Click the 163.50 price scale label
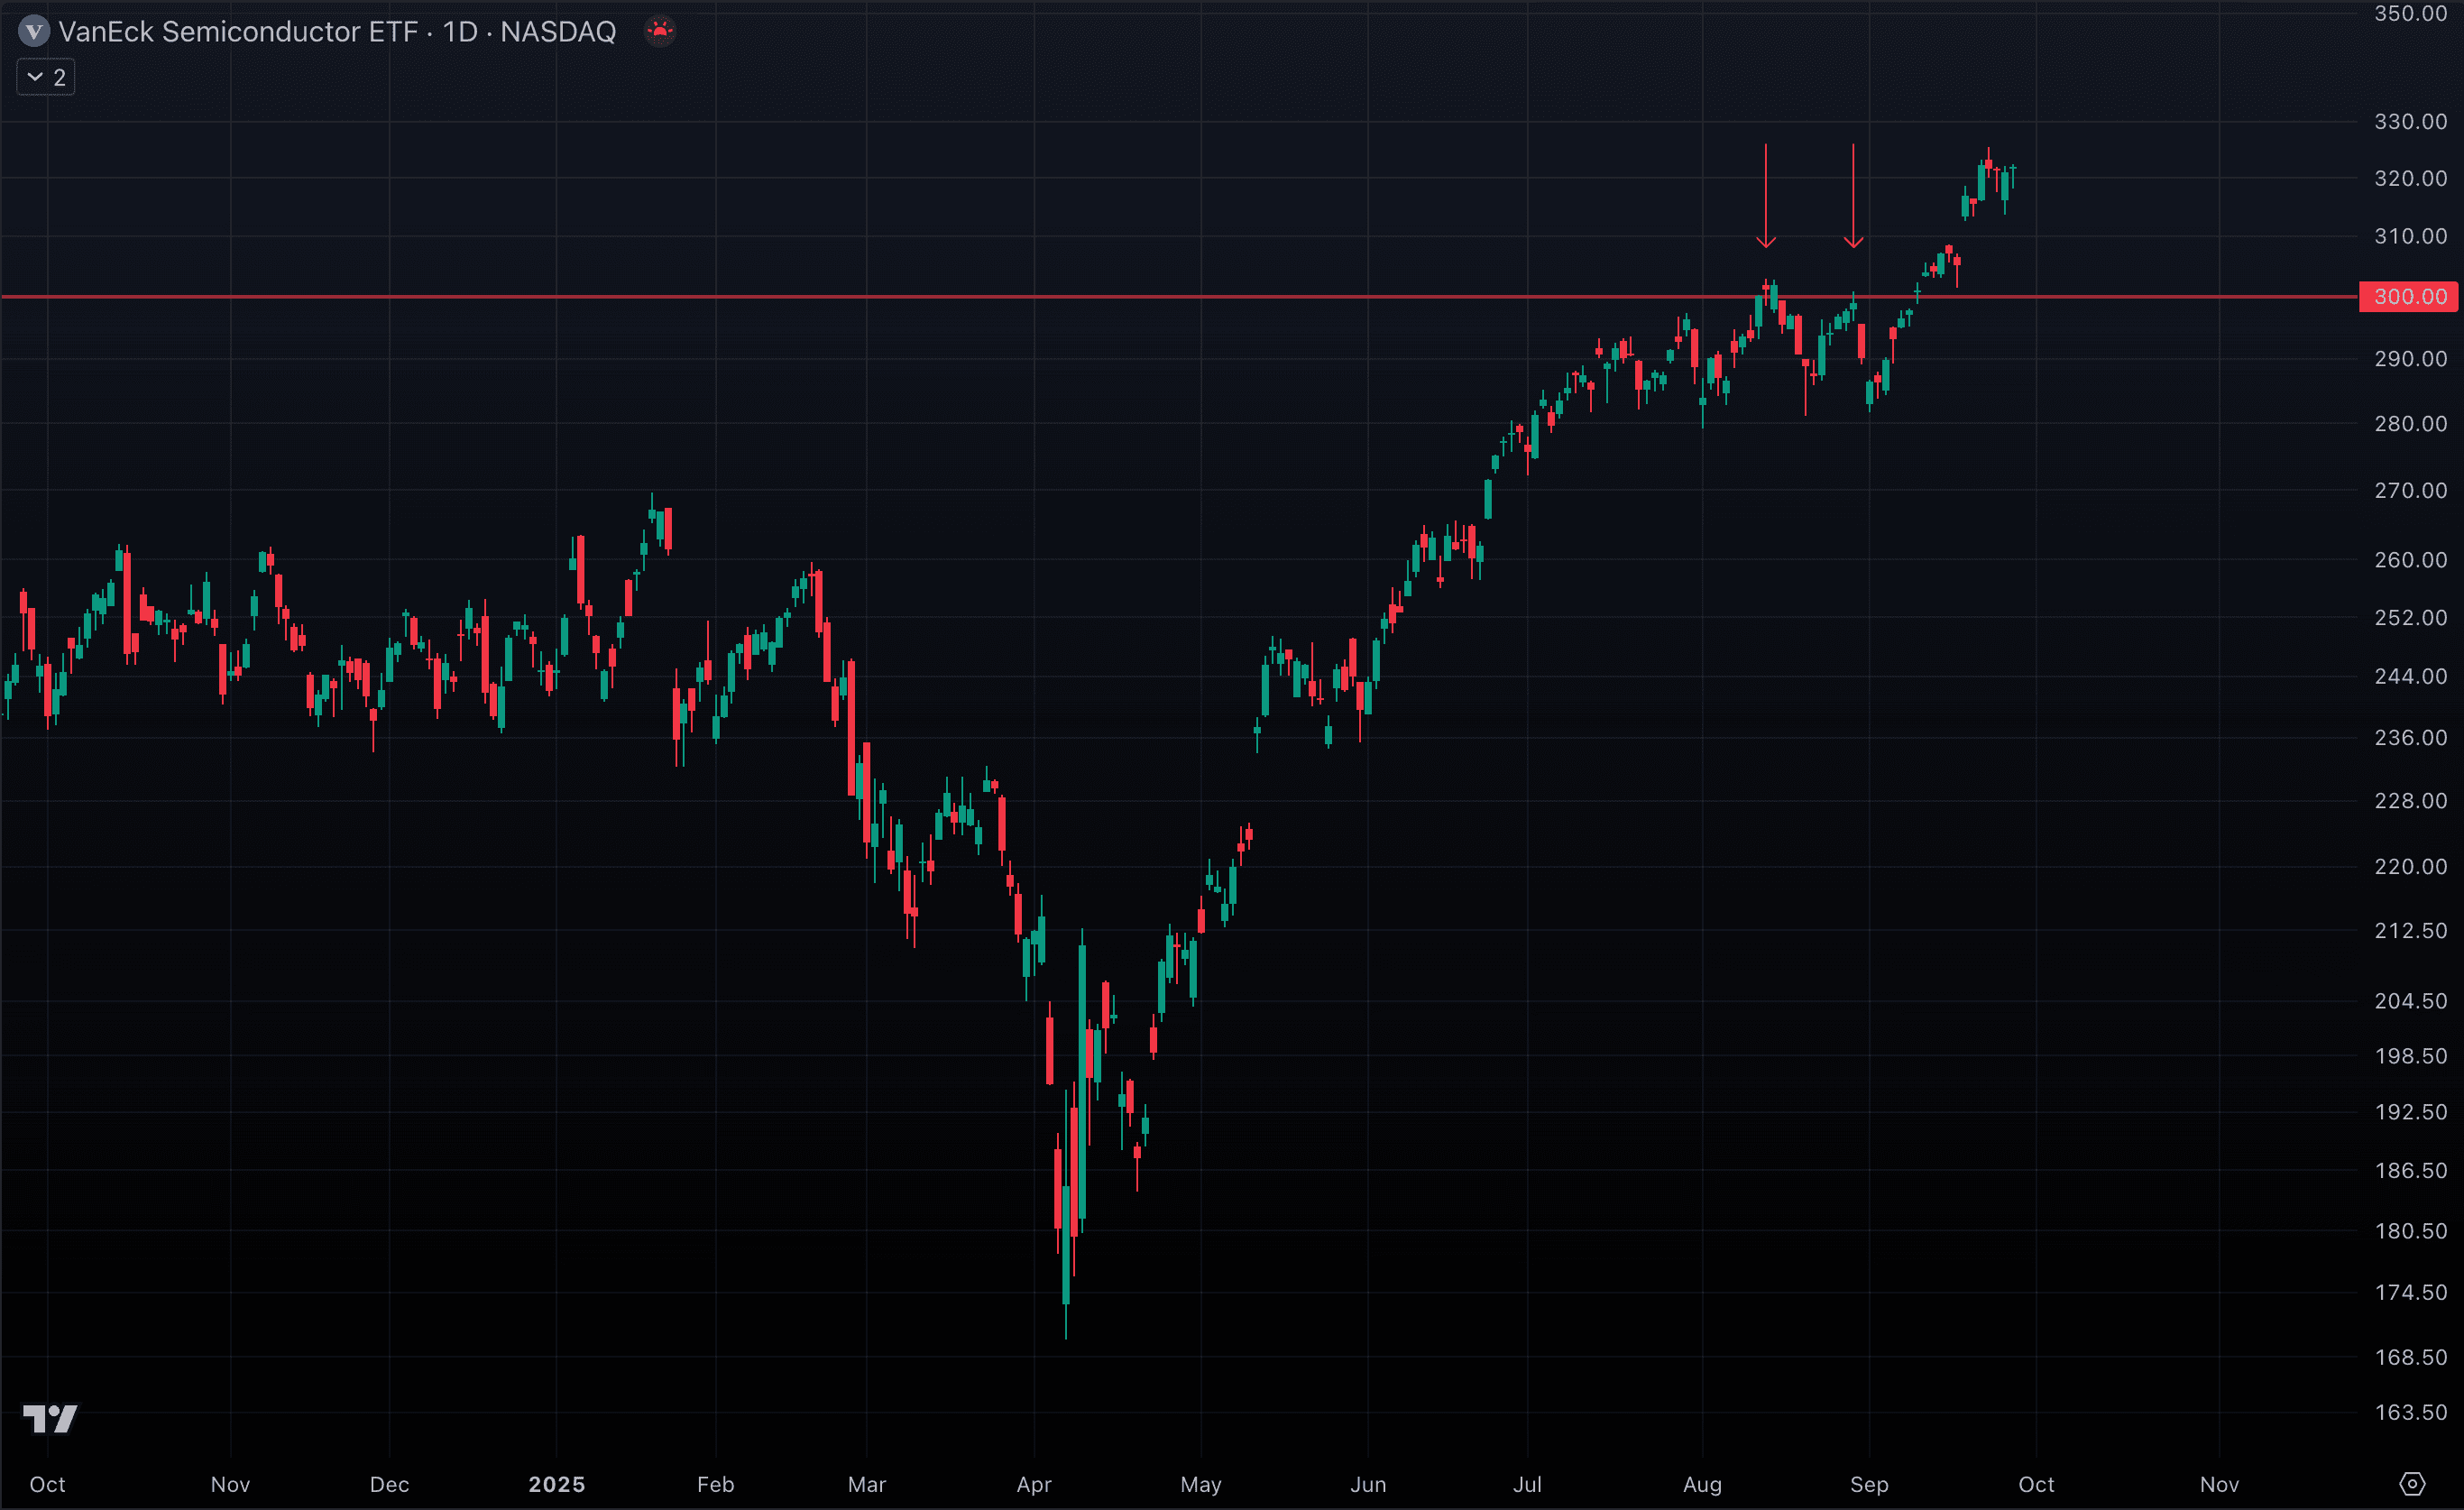Viewport: 2464px width, 1510px height. coord(2410,1412)
